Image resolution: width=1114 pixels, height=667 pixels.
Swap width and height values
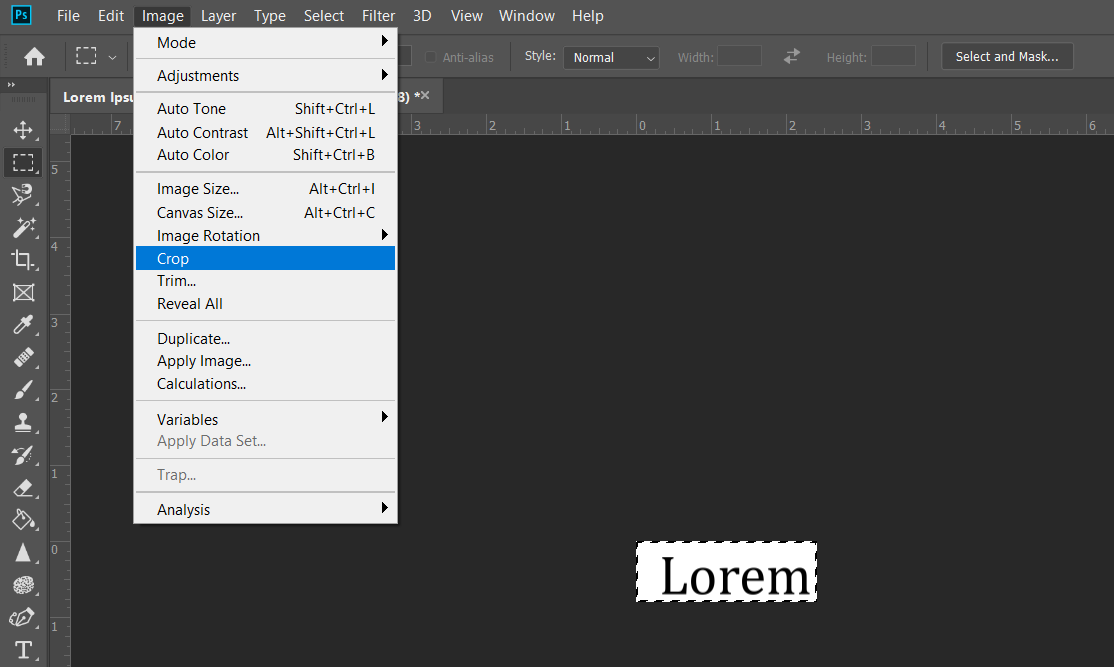[x=791, y=56]
